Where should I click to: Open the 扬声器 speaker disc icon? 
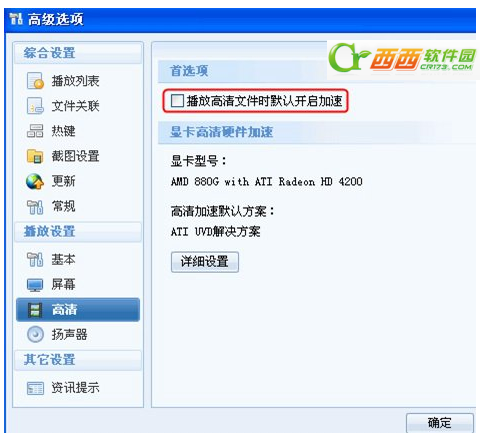pyautogui.click(x=35, y=334)
